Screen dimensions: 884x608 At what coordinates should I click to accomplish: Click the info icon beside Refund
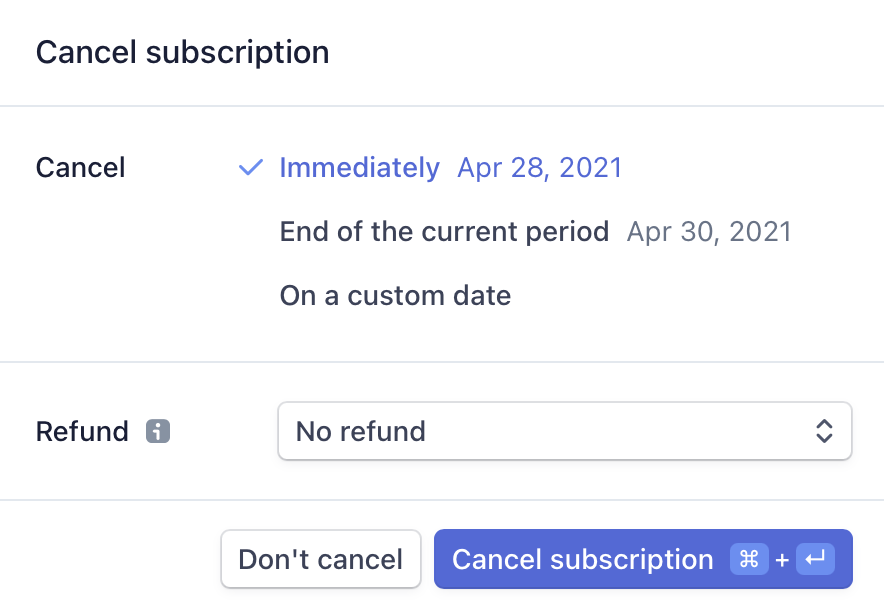(x=158, y=431)
